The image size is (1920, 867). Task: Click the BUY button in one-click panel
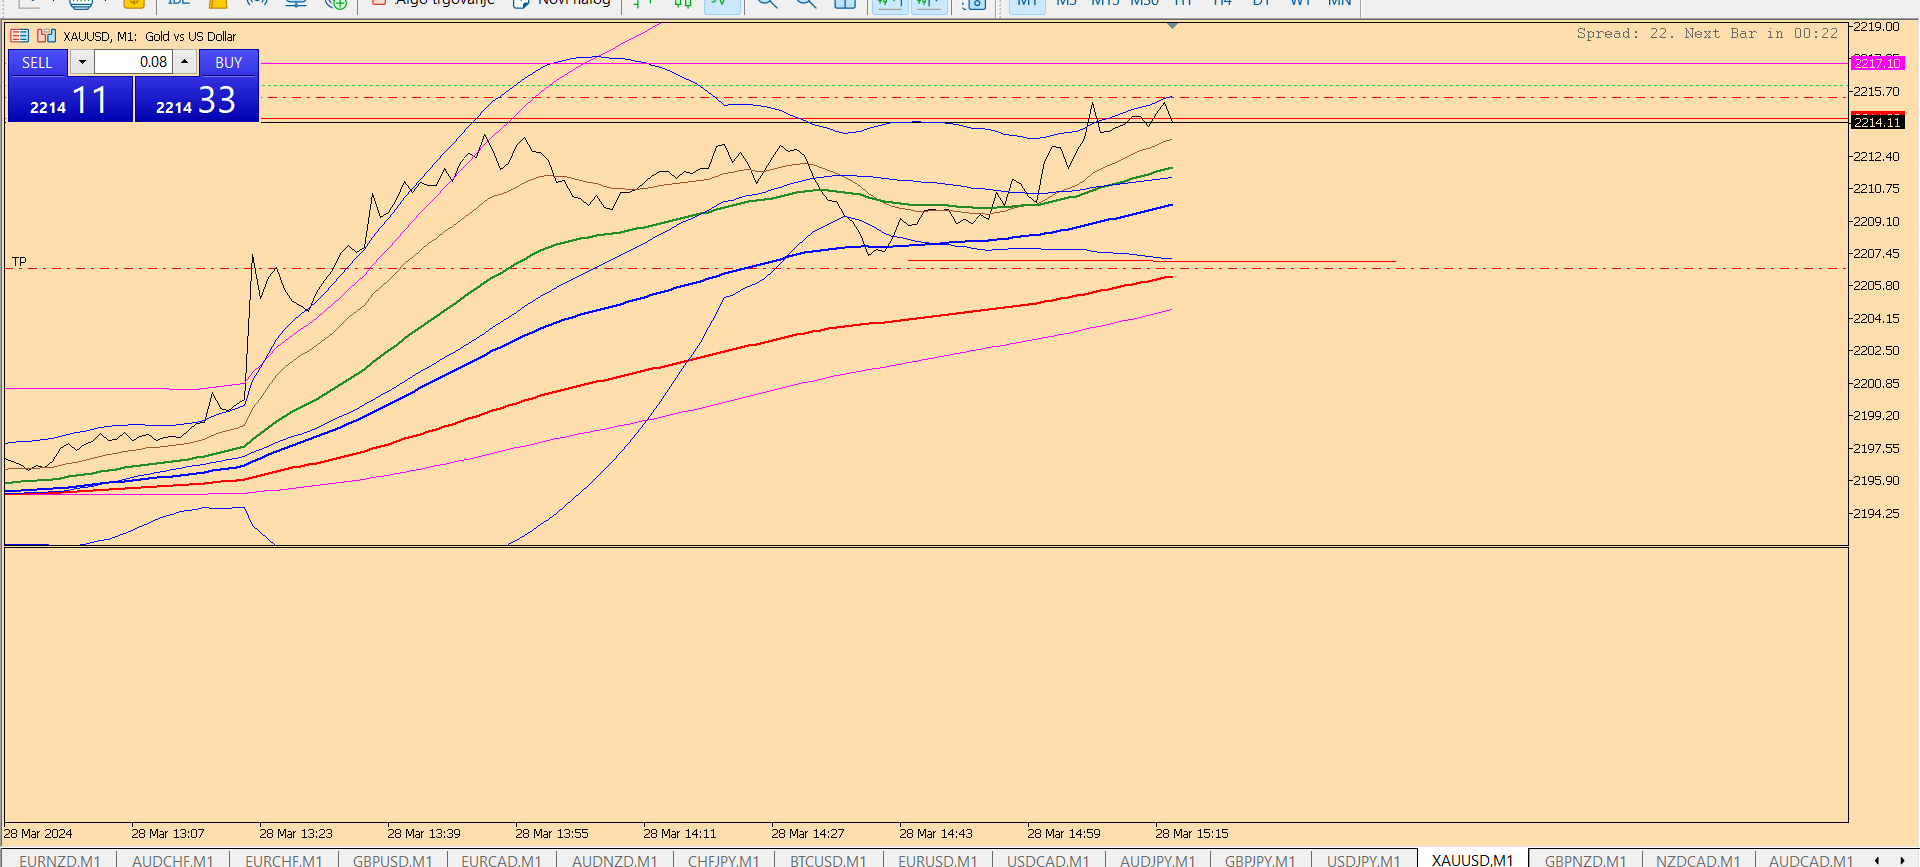click(229, 62)
